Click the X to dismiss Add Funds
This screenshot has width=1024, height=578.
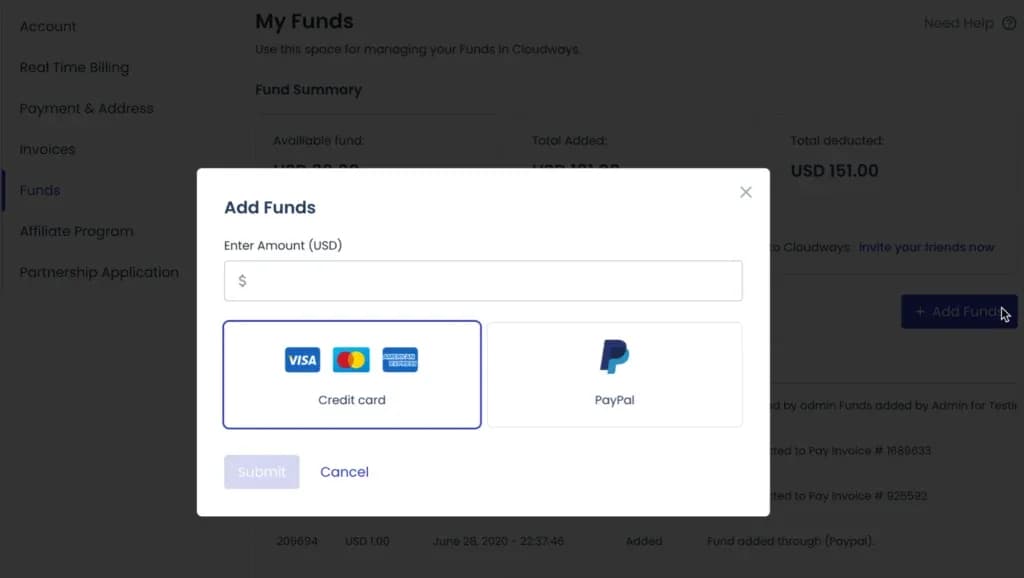point(745,191)
